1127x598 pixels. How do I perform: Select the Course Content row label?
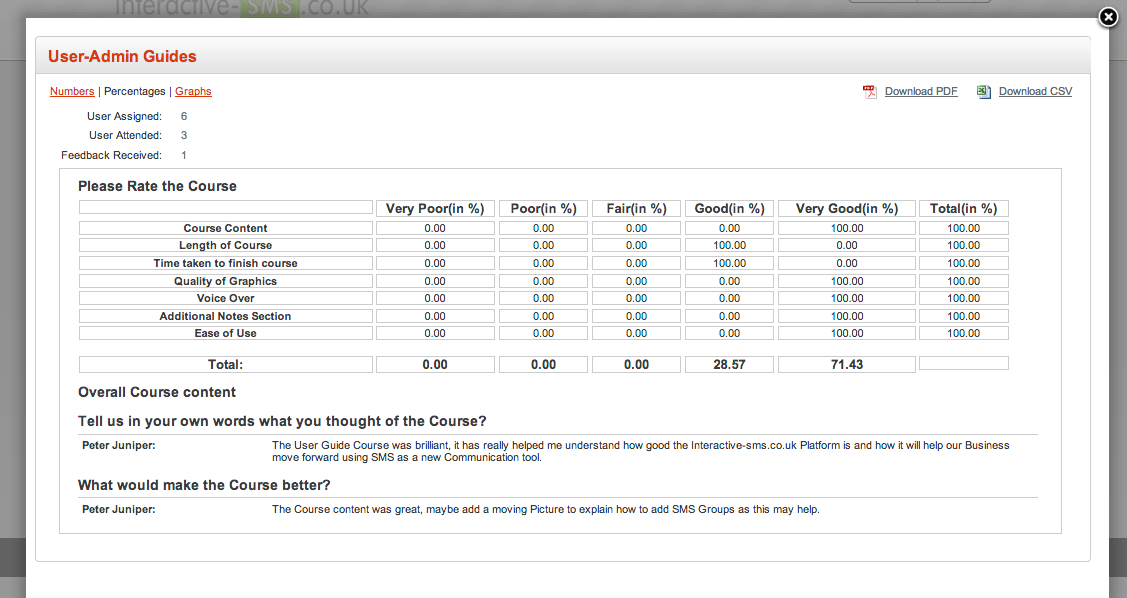[225, 228]
